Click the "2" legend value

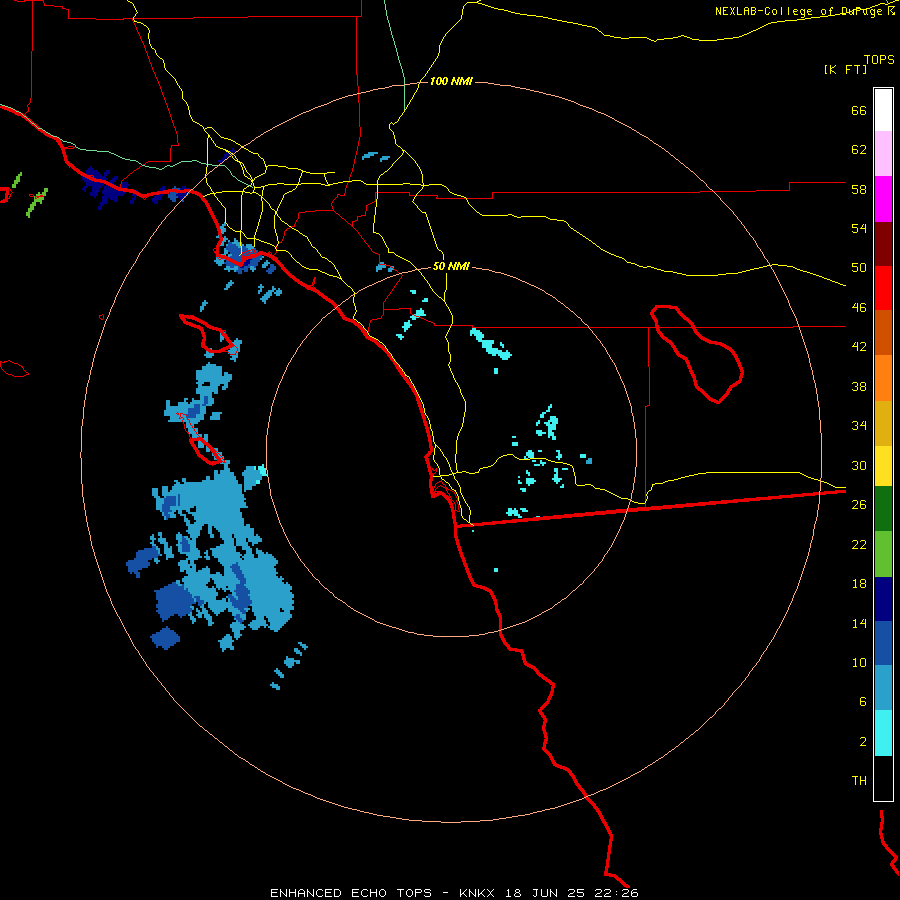pos(863,742)
